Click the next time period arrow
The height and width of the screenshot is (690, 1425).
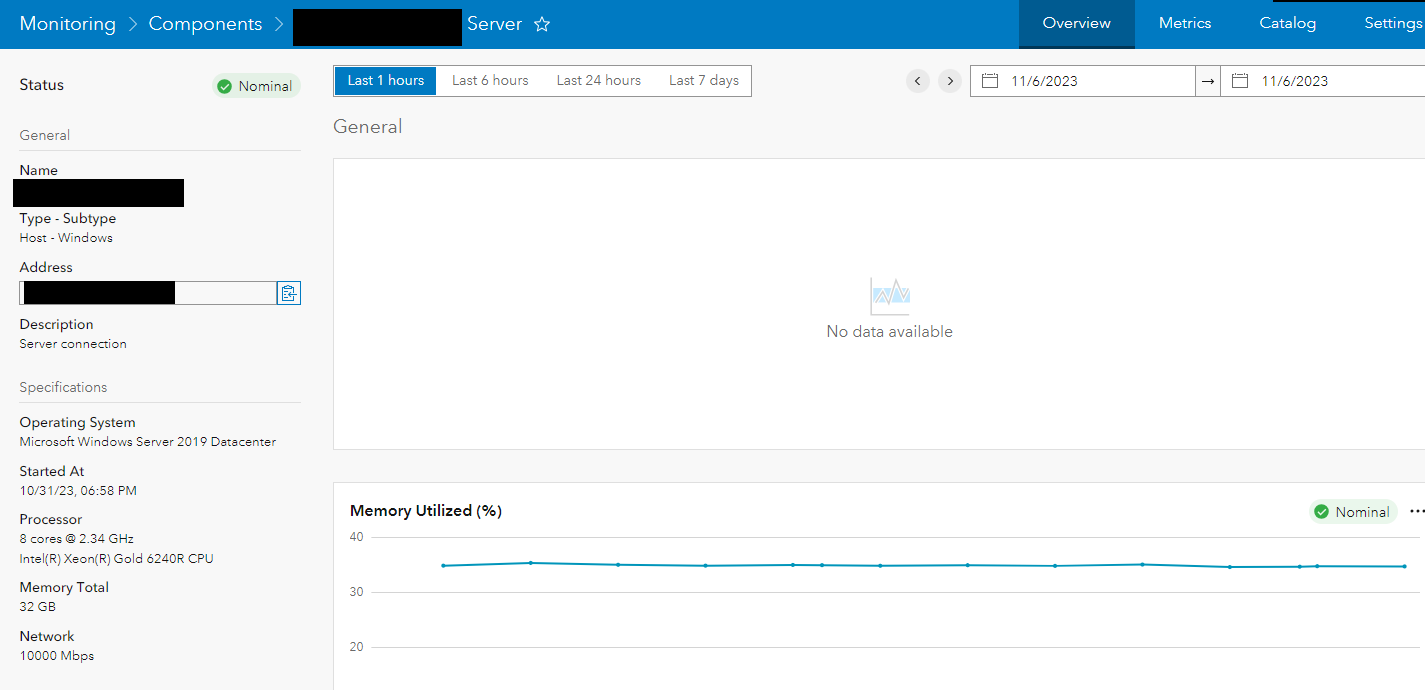(949, 81)
